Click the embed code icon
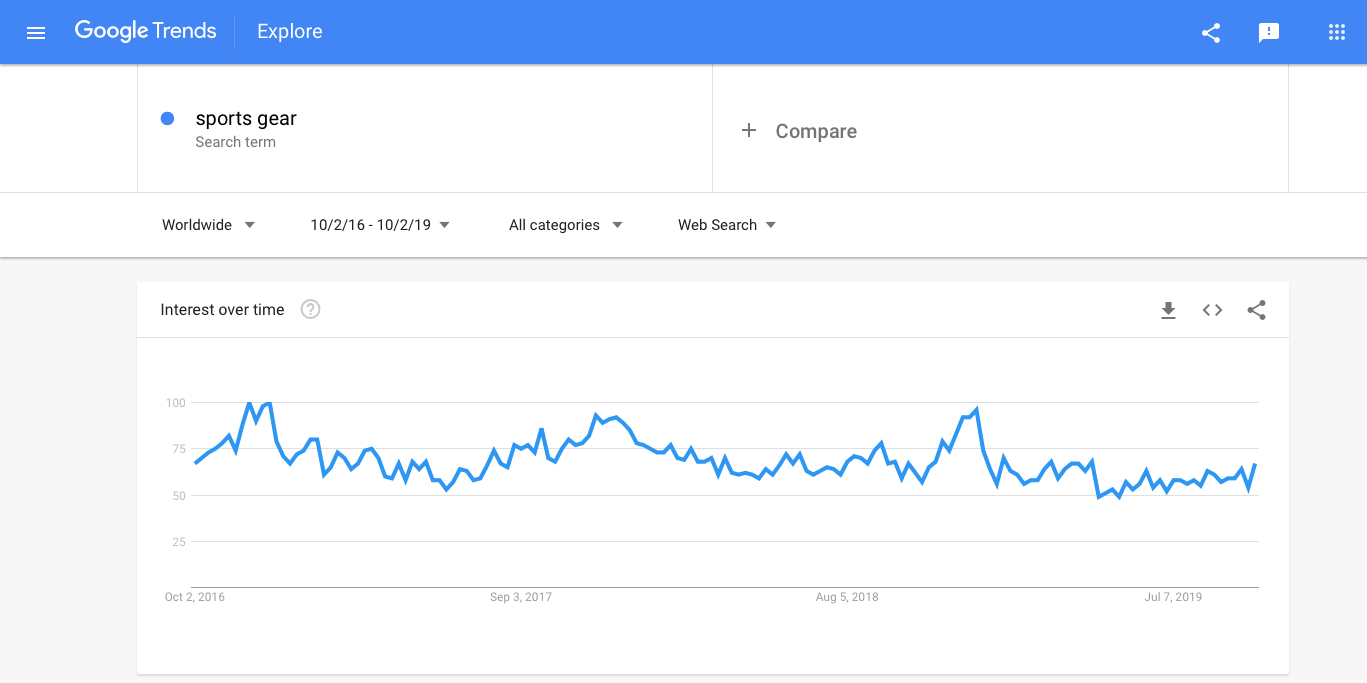 pos(1212,310)
